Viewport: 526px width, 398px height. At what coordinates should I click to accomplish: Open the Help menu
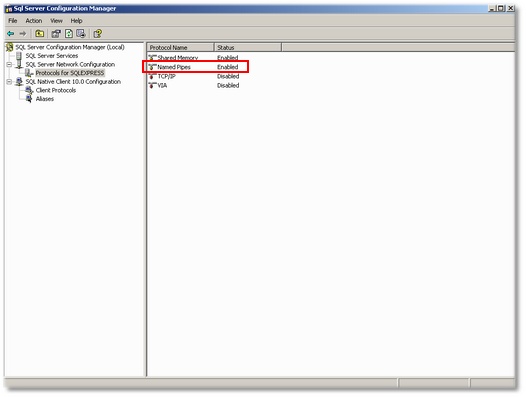point(76,21)
